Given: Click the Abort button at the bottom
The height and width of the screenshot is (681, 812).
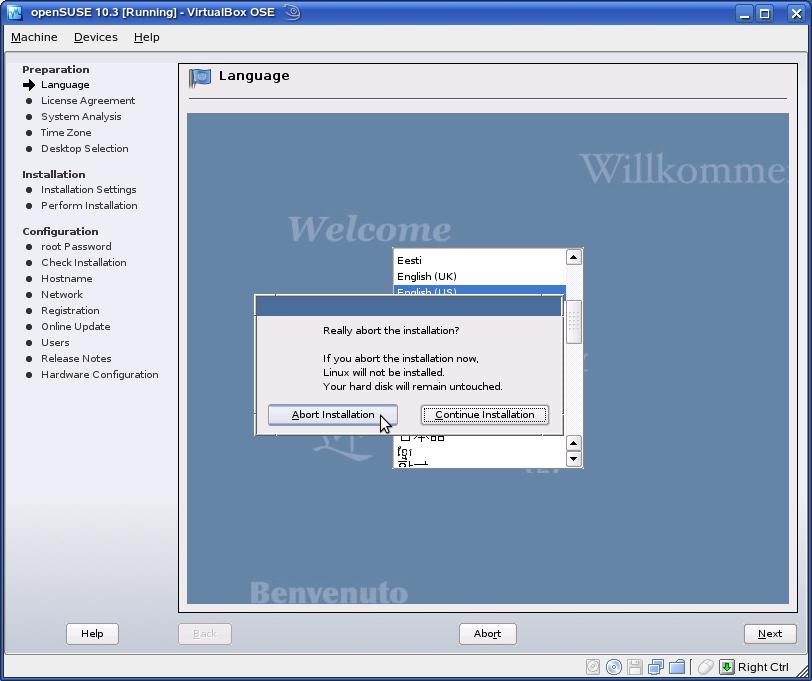Looking at the screenshot, I should click(x=487, y=633).
